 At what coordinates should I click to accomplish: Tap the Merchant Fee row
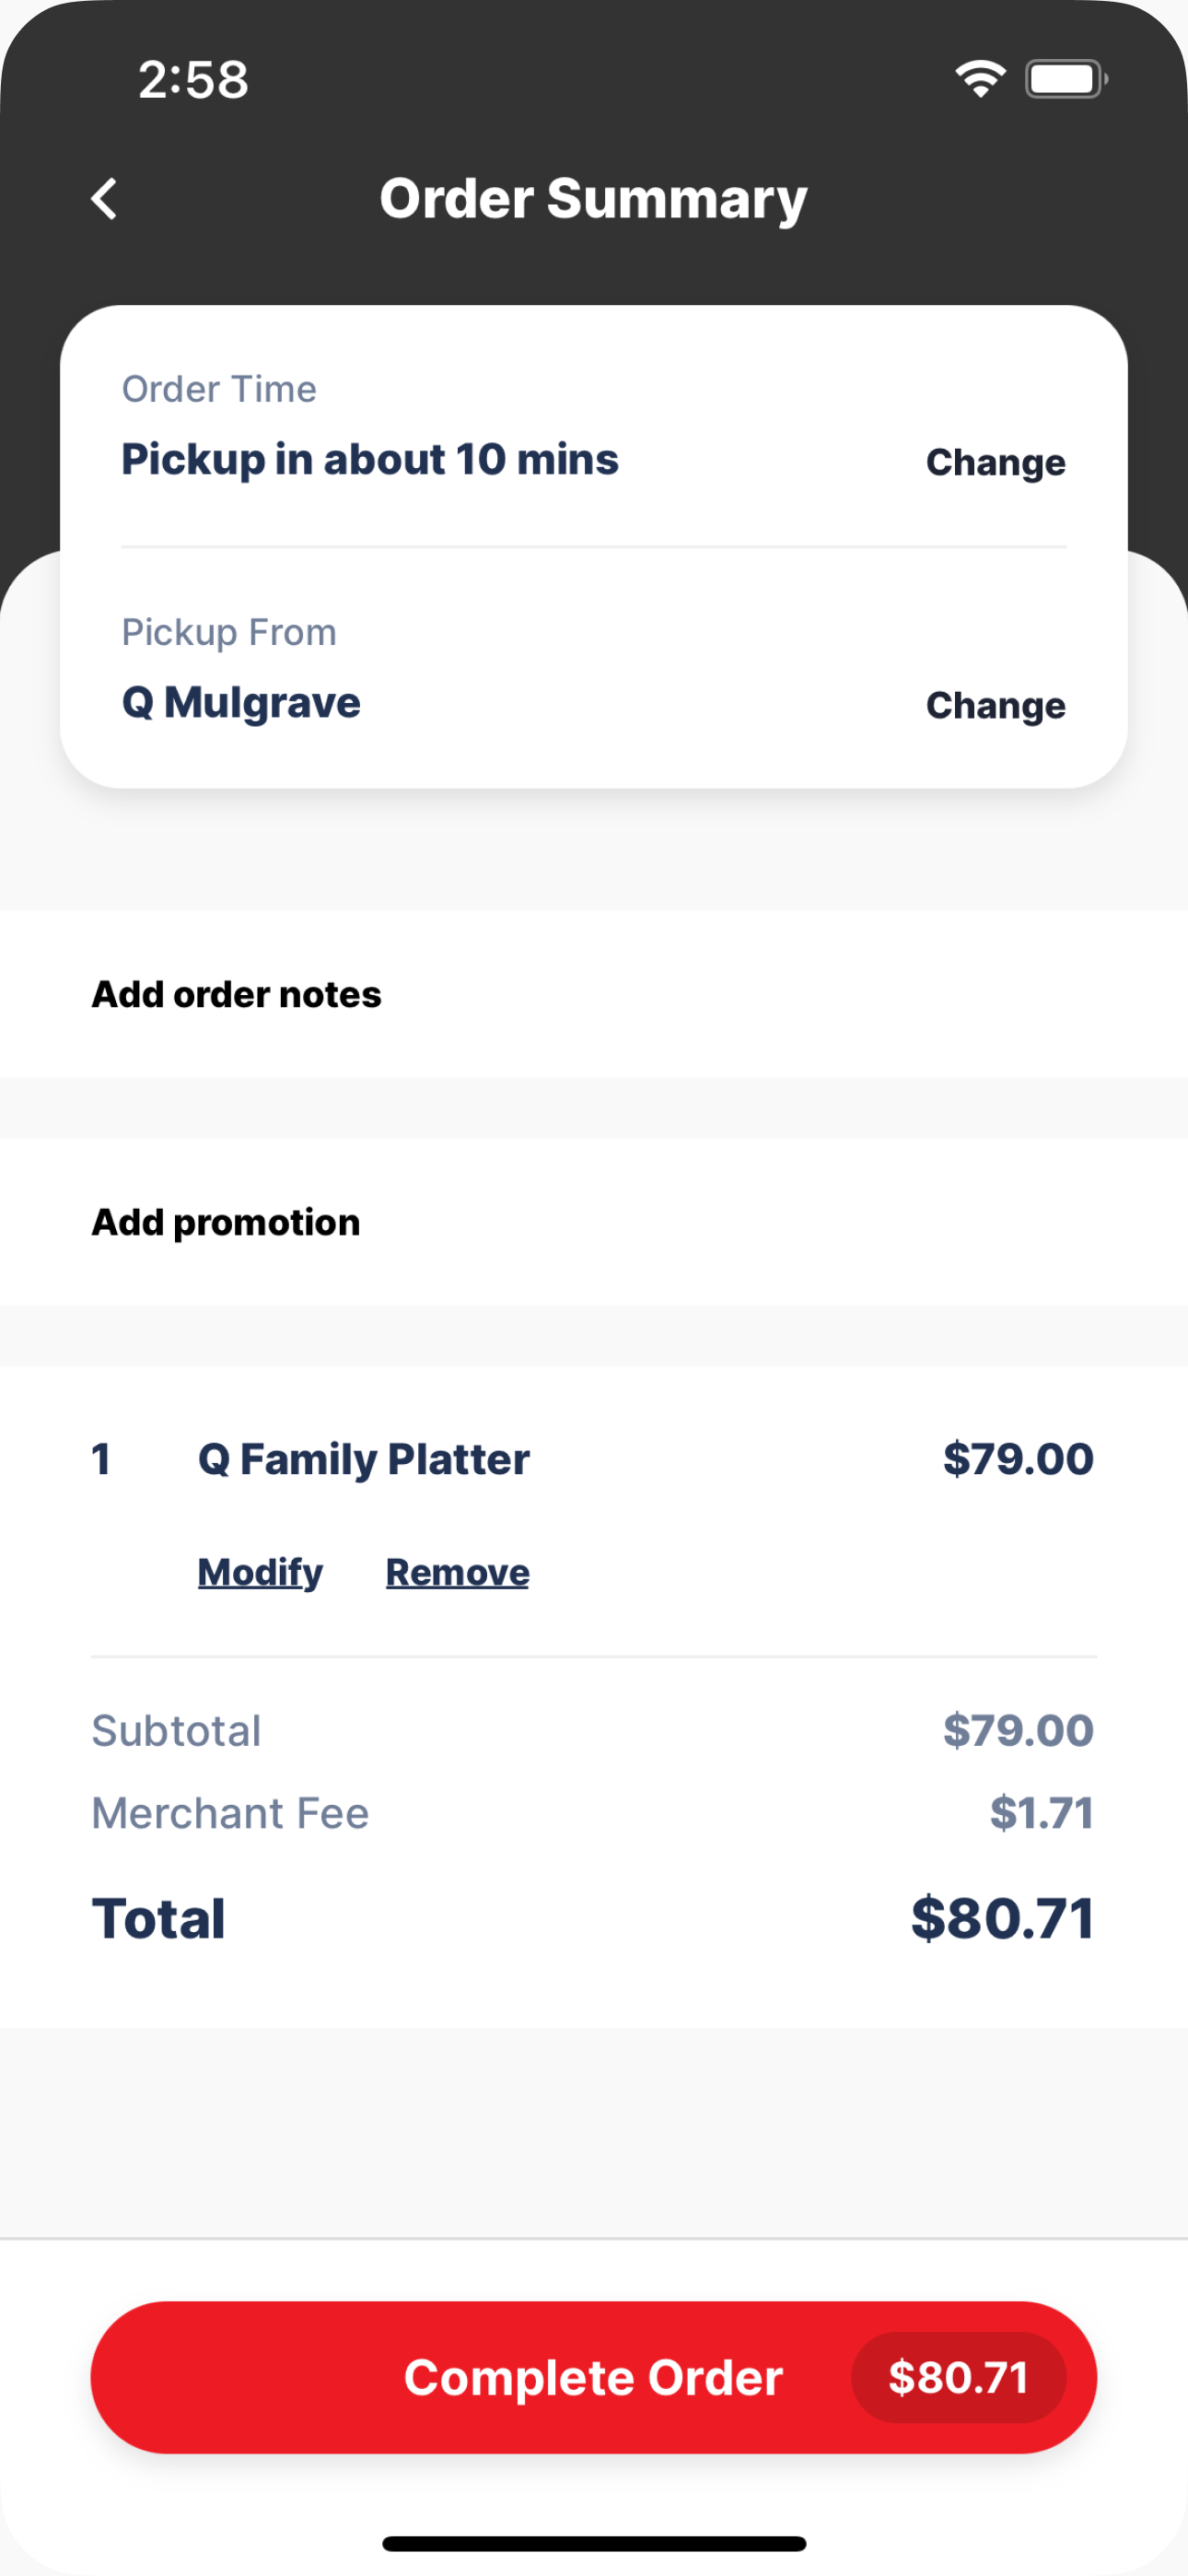(x=594, y=1813)
